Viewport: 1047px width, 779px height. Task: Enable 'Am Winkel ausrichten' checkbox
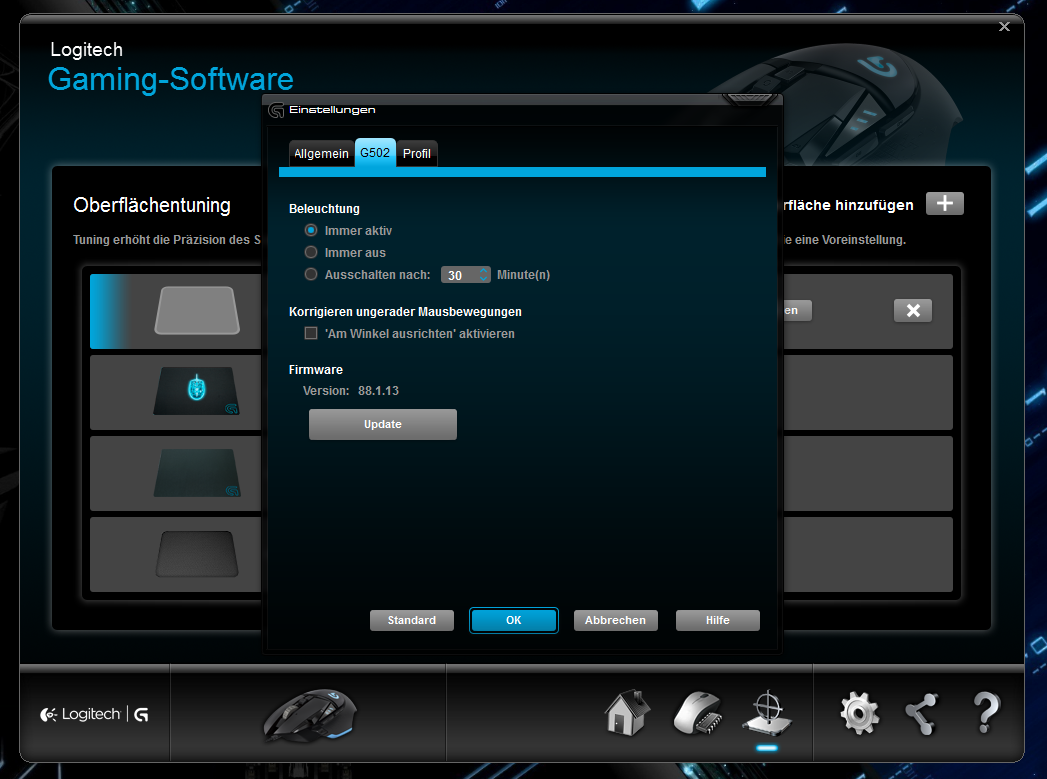click(x=310, y=333)
